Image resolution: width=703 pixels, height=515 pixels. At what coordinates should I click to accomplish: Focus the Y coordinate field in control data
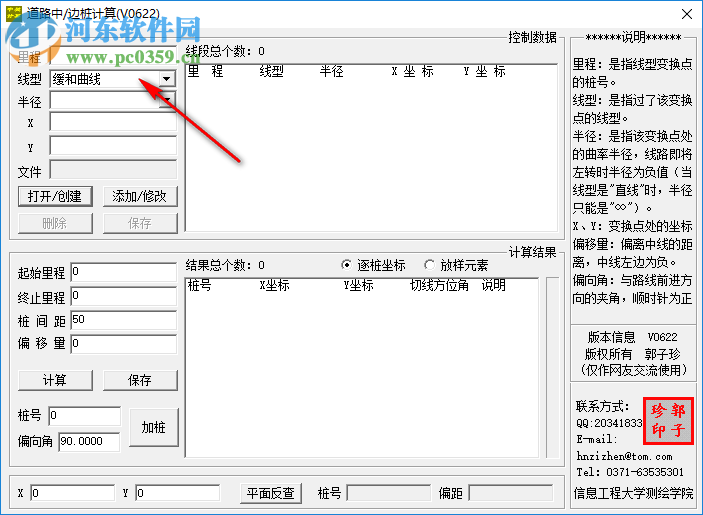coord(113,146)
